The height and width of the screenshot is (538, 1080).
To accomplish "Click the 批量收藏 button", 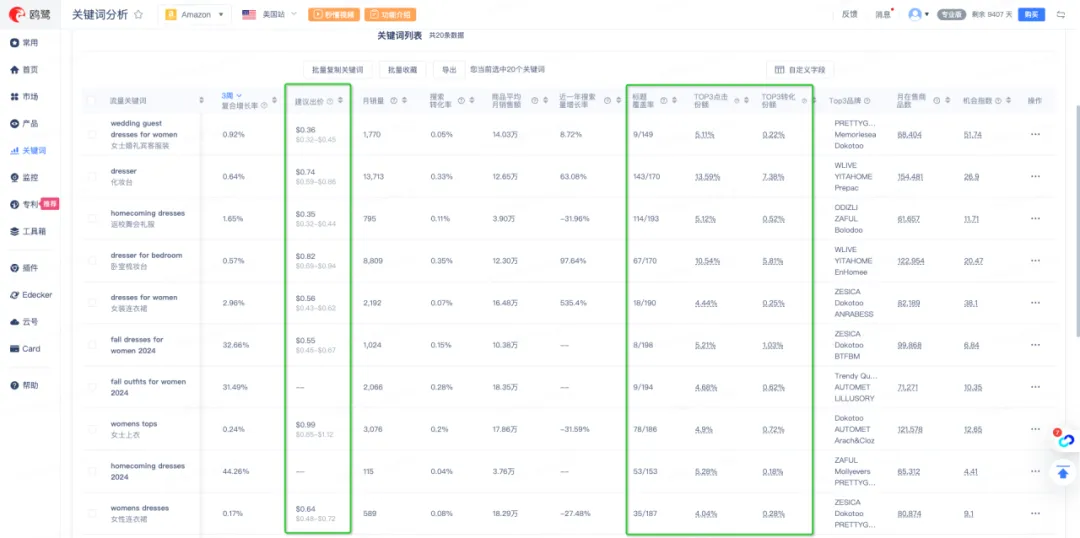I will (x=402, y=70).
